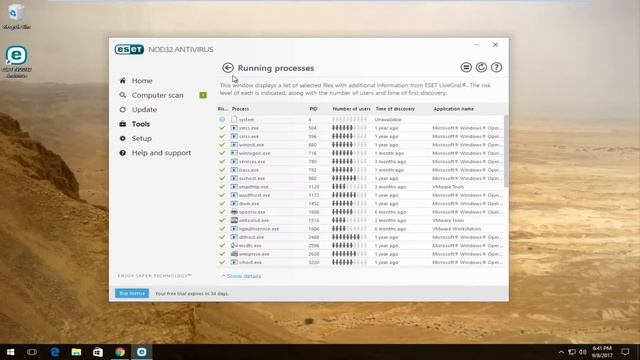Click user count bar for svchost.exe

[x=349, y=178]
